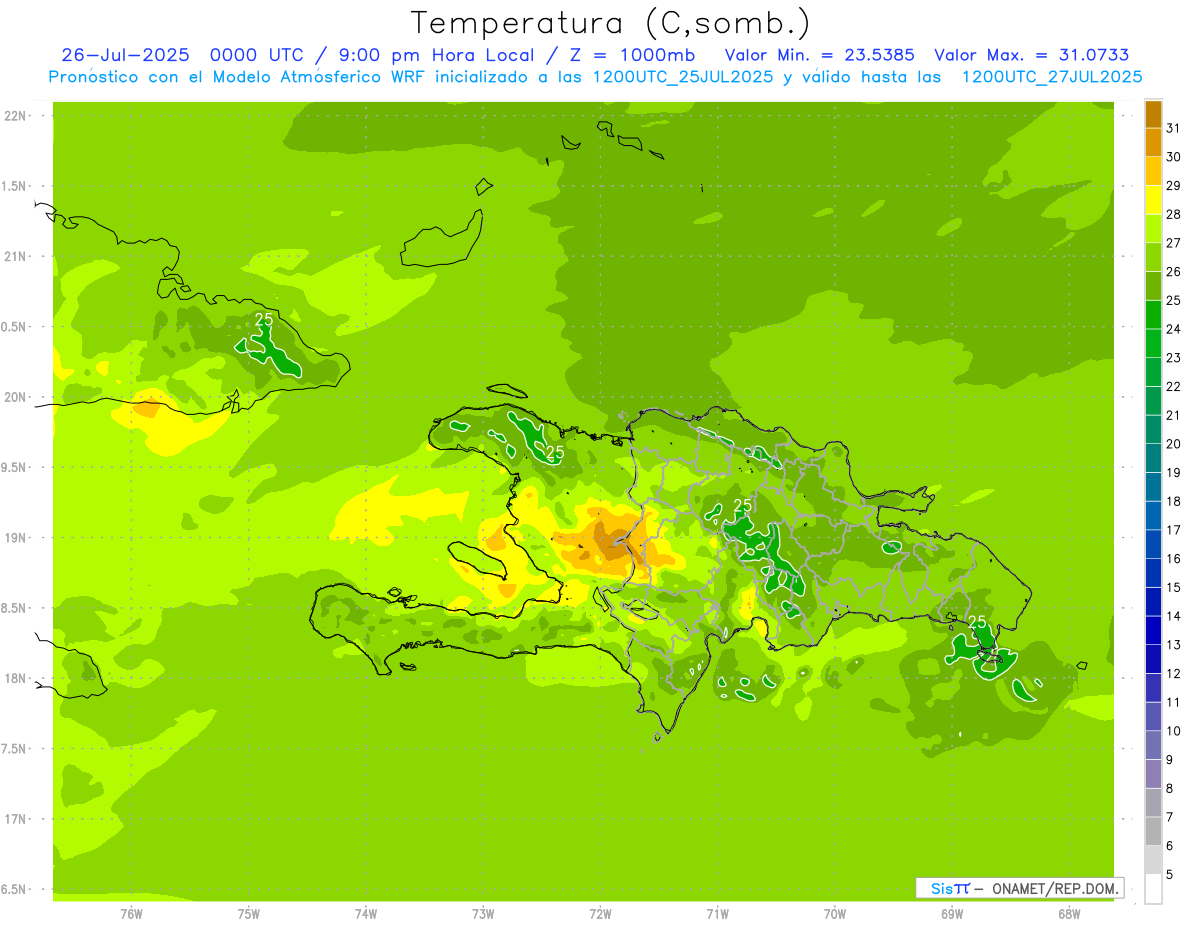Click blue legend swatch between 15 and 16

pos(1153,573)
